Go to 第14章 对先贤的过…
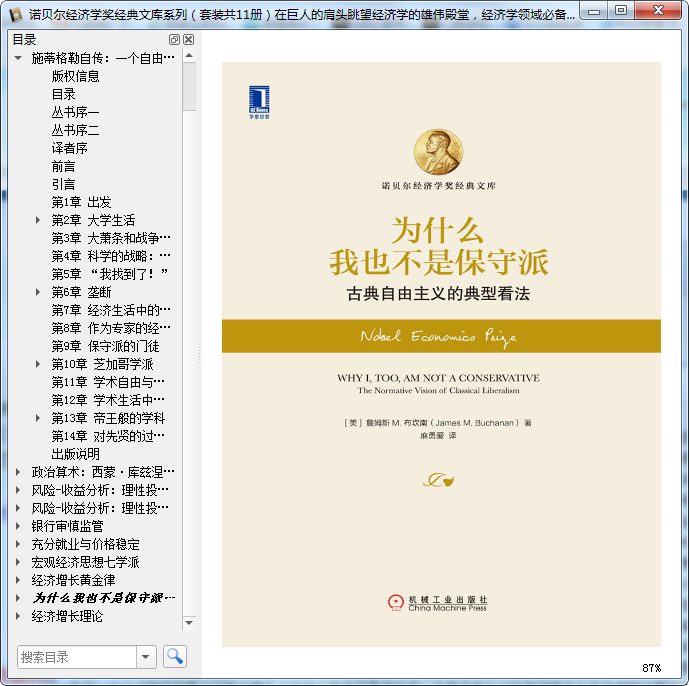689x686 pixels. pos(108,436)
